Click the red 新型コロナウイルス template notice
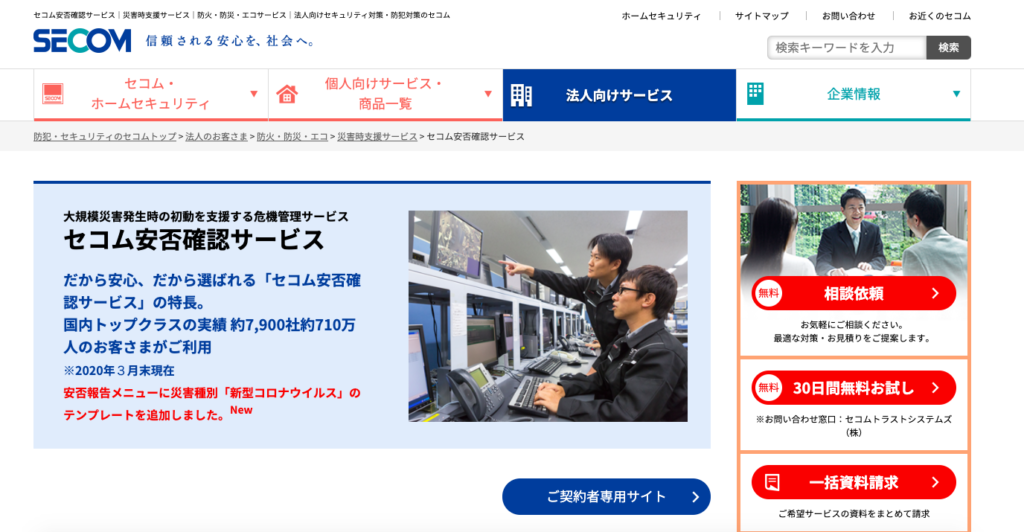The width and height of the screenshot is (1024, 532). coord(212,403)
